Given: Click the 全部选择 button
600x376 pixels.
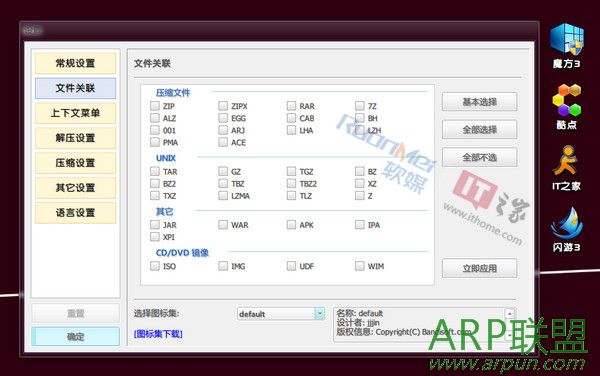Looking at the screenshot, I should coord(479,130).
